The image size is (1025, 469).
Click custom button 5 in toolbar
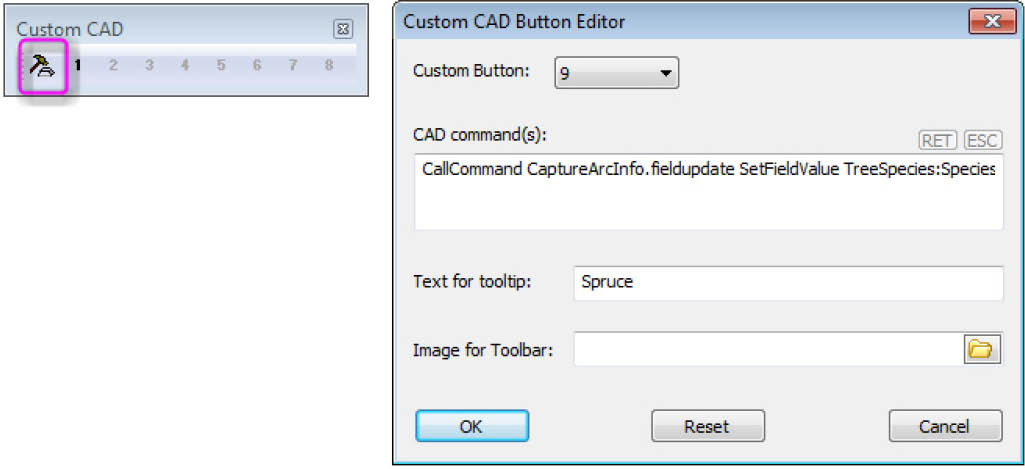pyautogui.click(x=222, y=65)
